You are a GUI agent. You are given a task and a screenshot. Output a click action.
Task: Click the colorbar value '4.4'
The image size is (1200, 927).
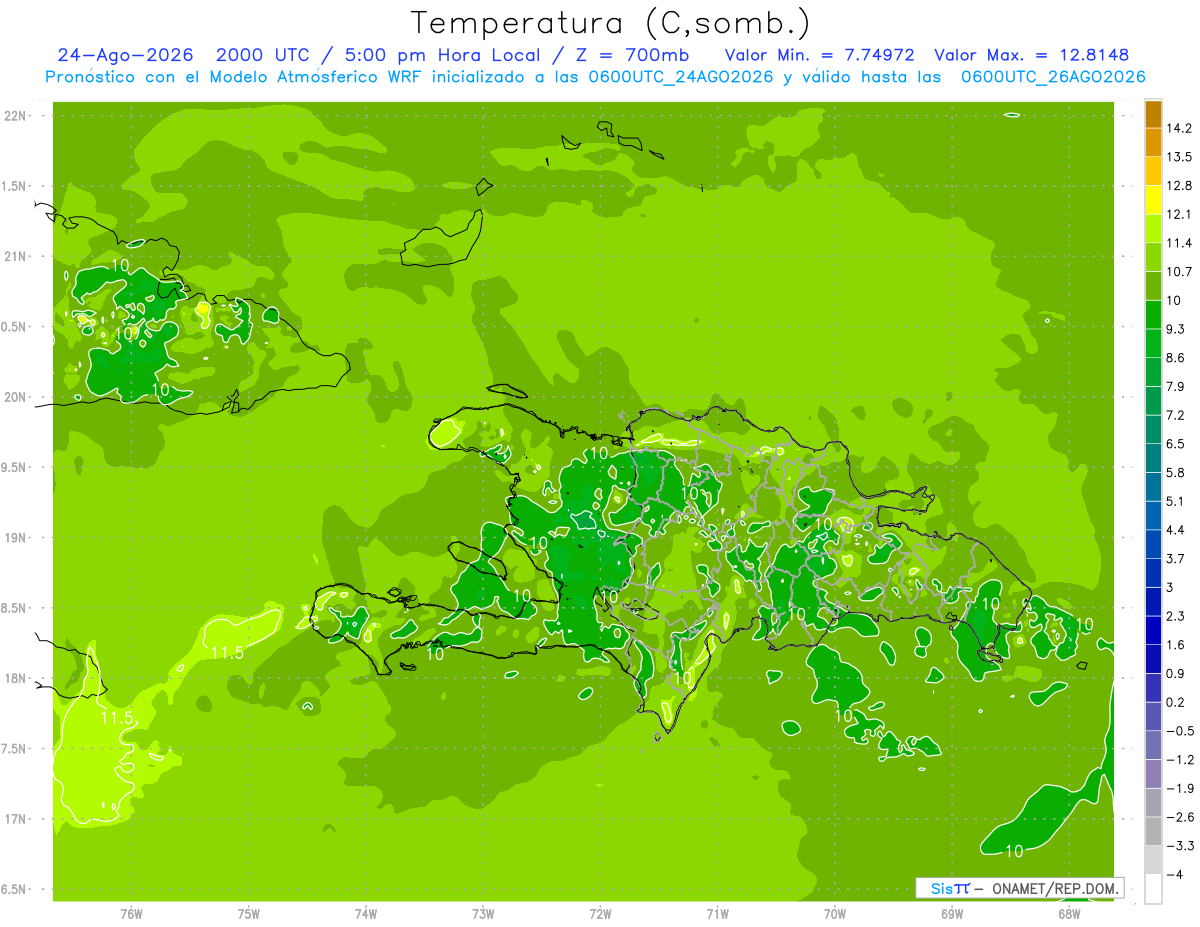click(1177, 530)
